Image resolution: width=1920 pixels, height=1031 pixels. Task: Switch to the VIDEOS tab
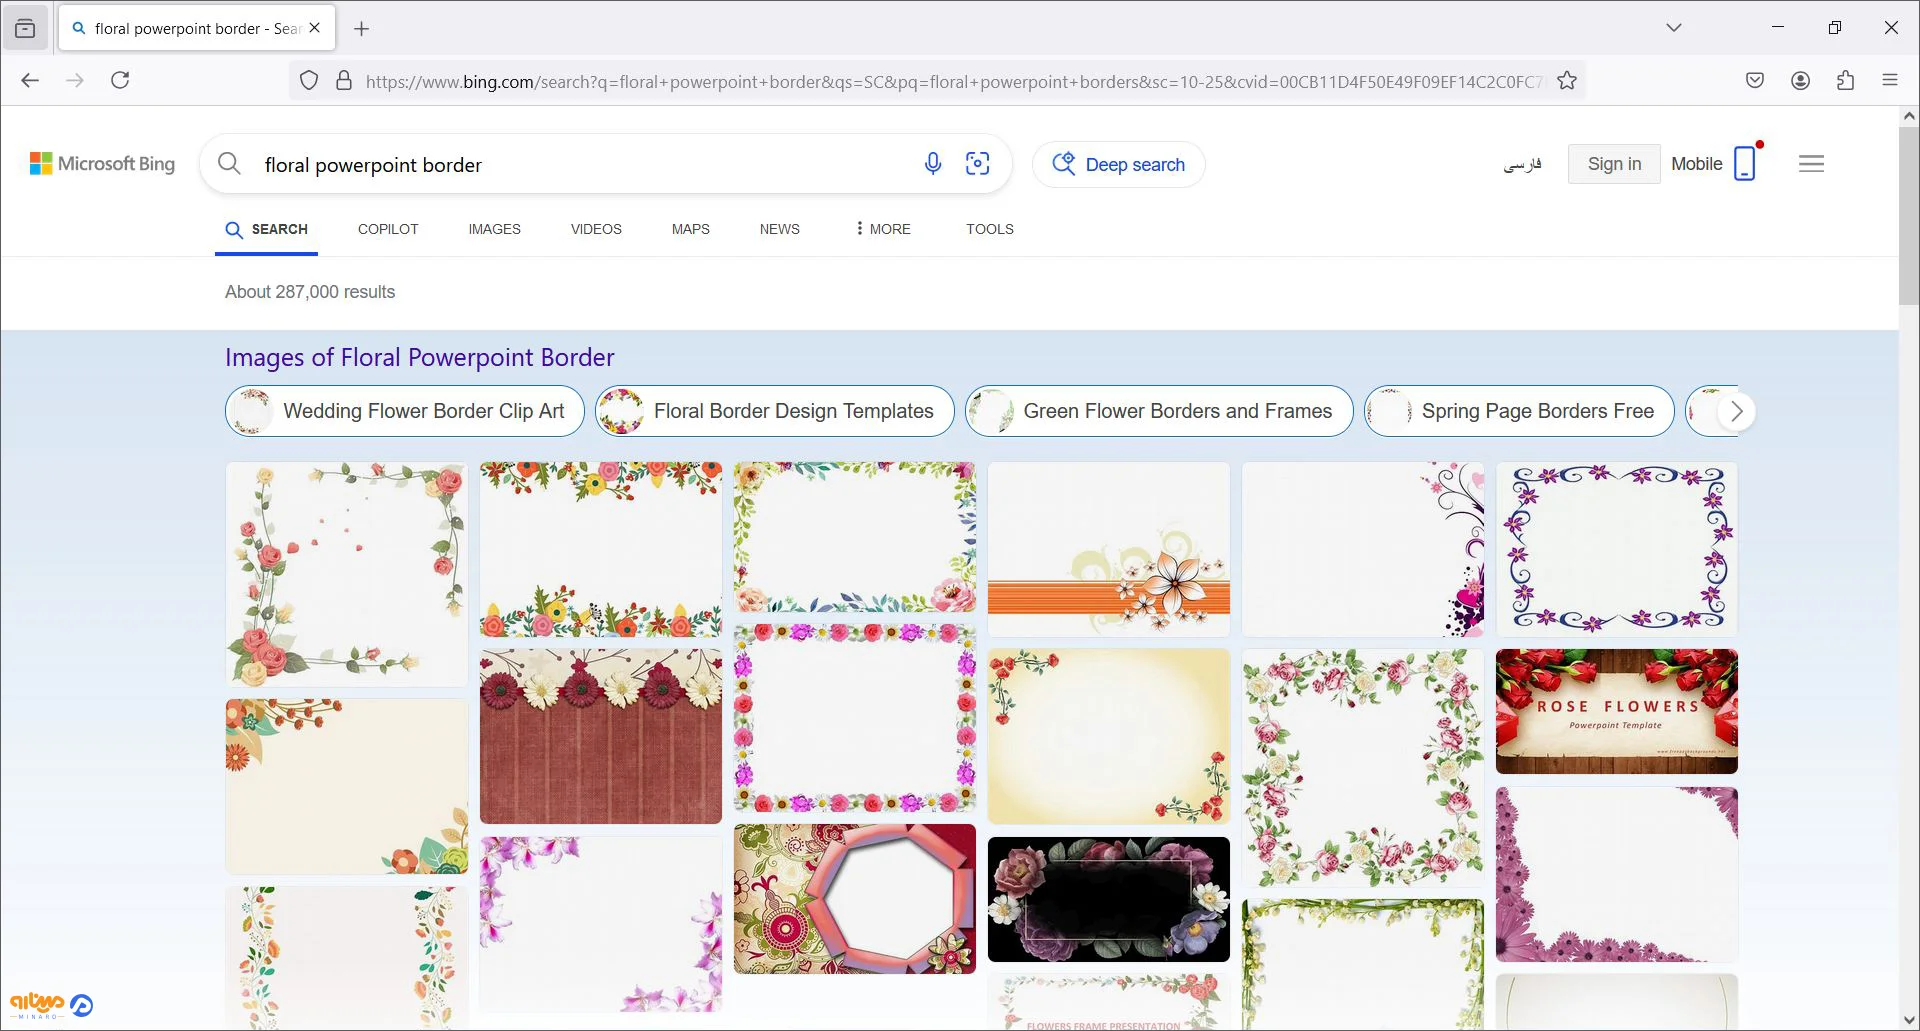point(596,229)
